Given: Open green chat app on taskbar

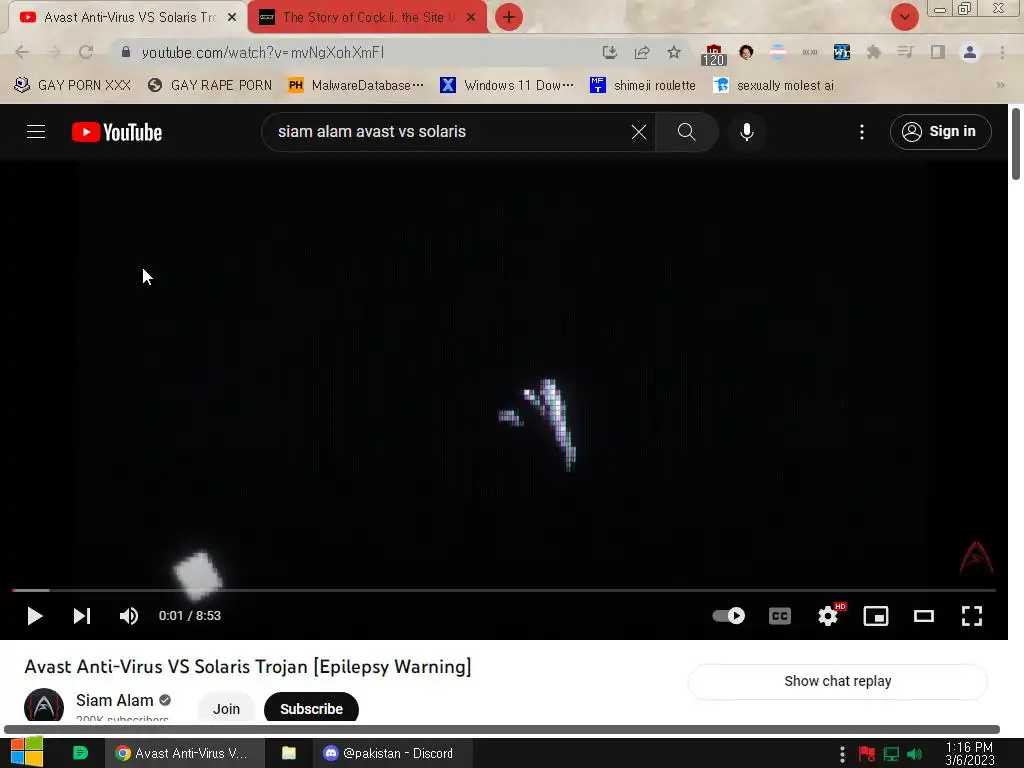Looking at the screenshot, I should pyautogui.click(x=80, y=753).
